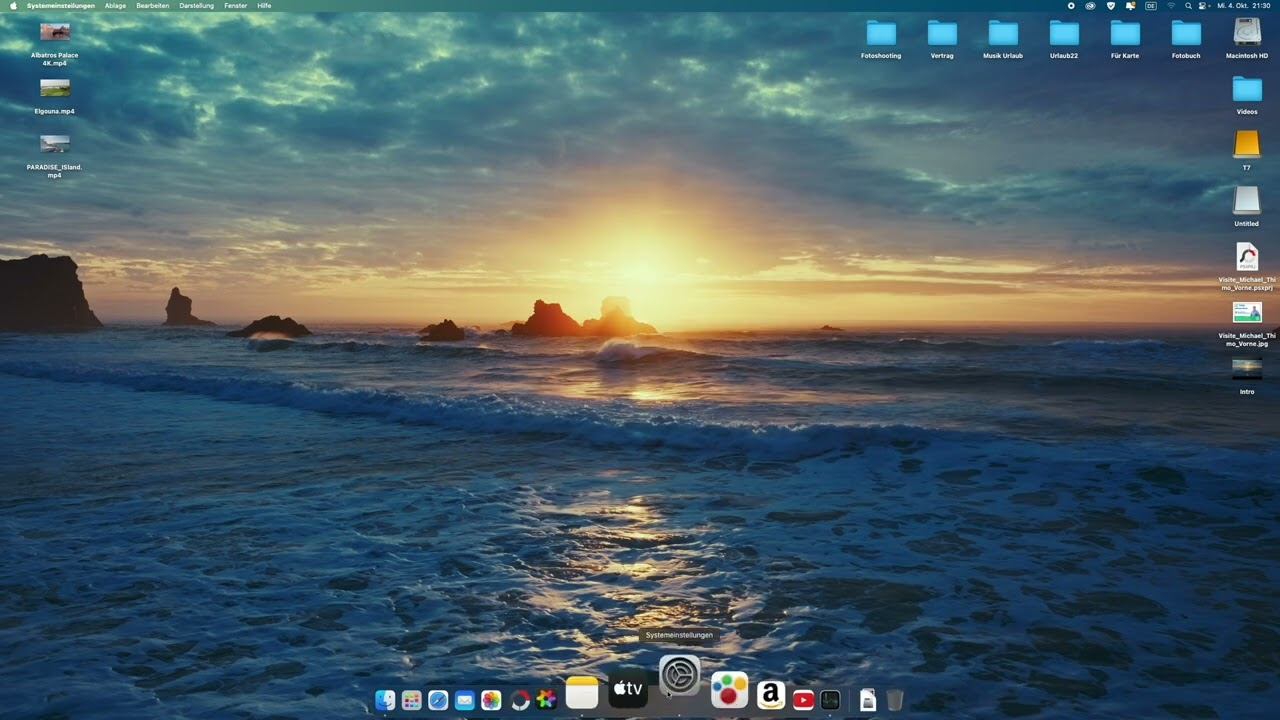Open the Fenster menu
This screenshot has width=1280, height=720.
point(236,6)
